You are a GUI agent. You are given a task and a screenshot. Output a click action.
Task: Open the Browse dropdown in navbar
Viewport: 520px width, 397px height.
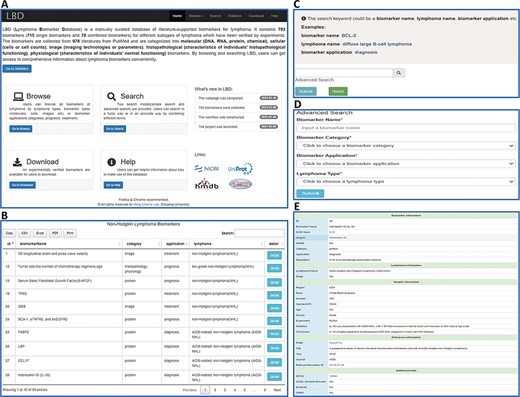(x=196, y=16)
